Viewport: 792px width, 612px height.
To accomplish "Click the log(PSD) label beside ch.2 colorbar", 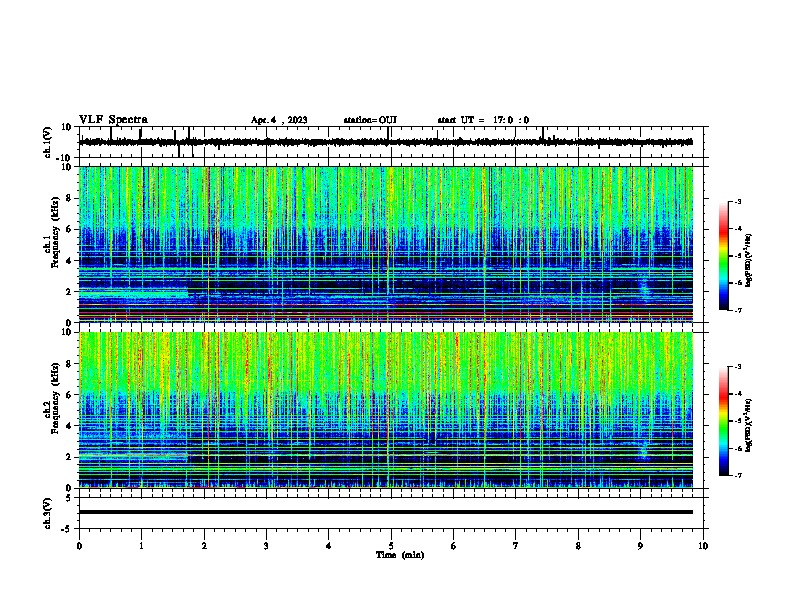I will pyautogui.click(x=748, y=425).
